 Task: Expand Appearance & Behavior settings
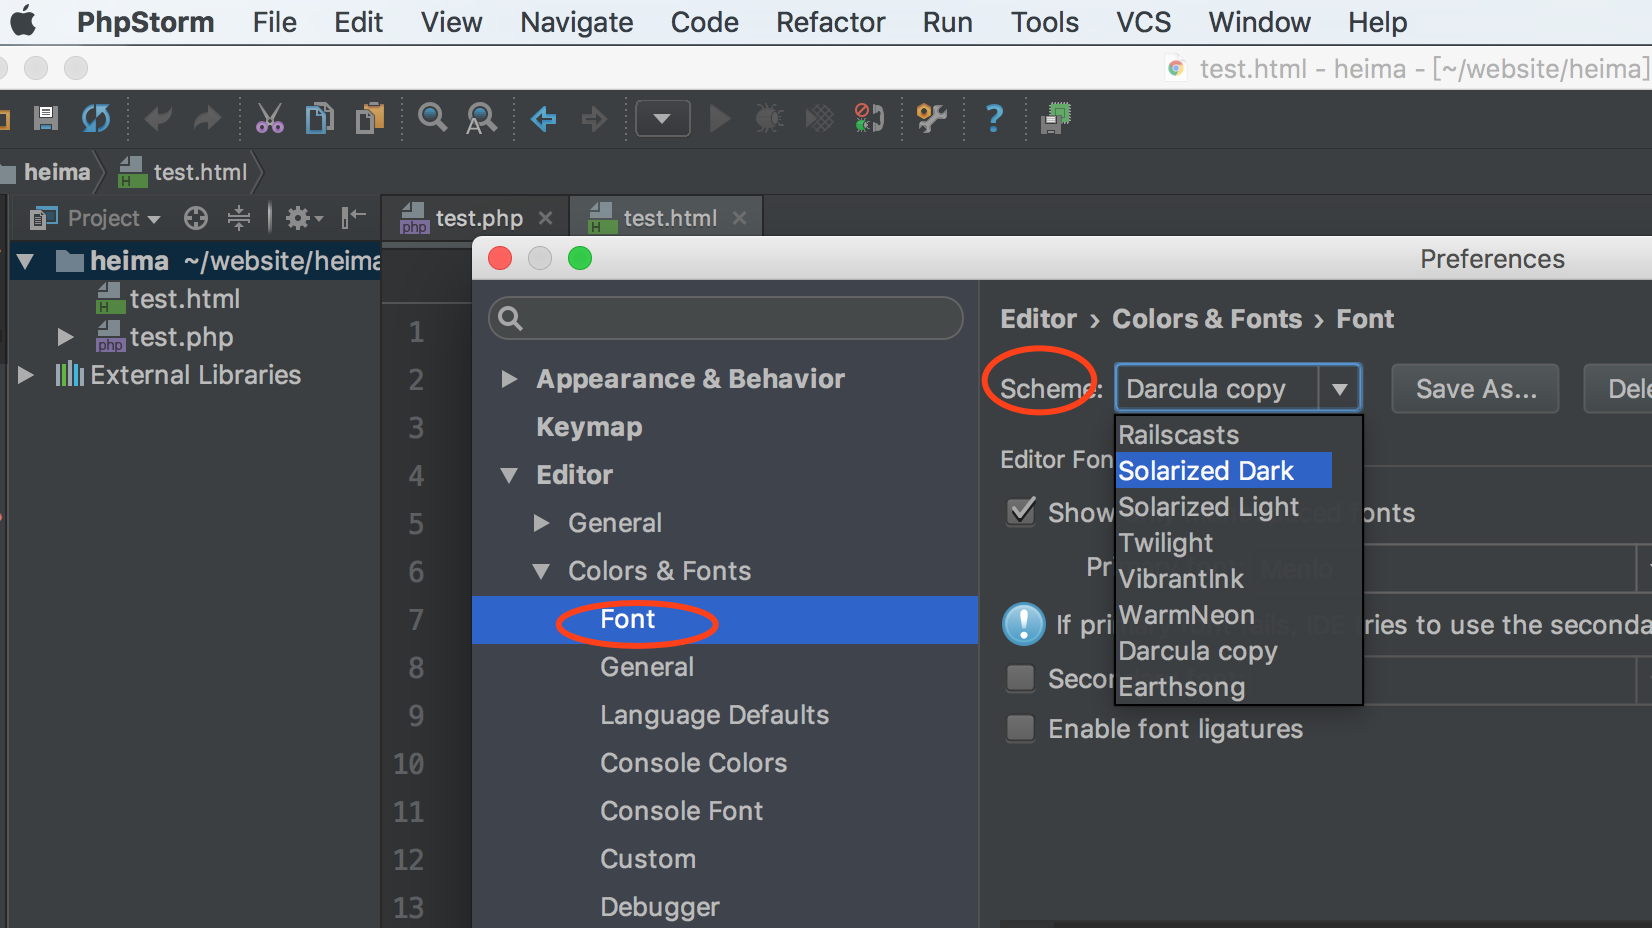[510, 379]
